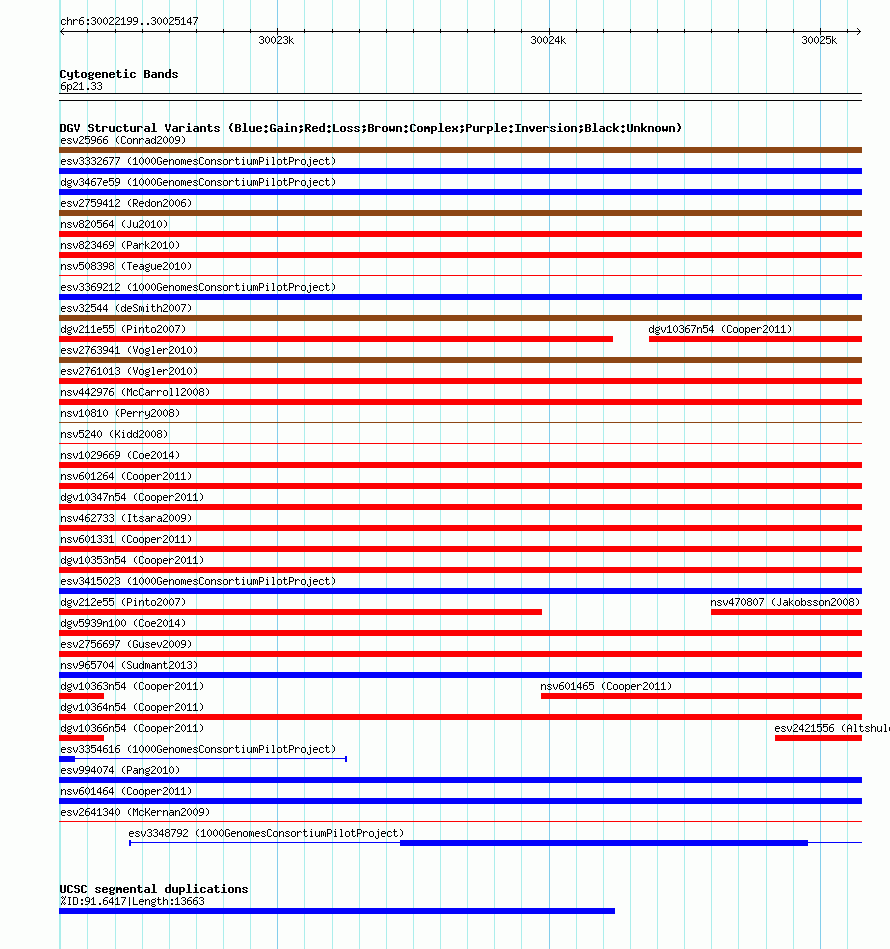Open esv3348792 variant label
Viewport: 890px width, 949px height.
[x=266, y=833]
